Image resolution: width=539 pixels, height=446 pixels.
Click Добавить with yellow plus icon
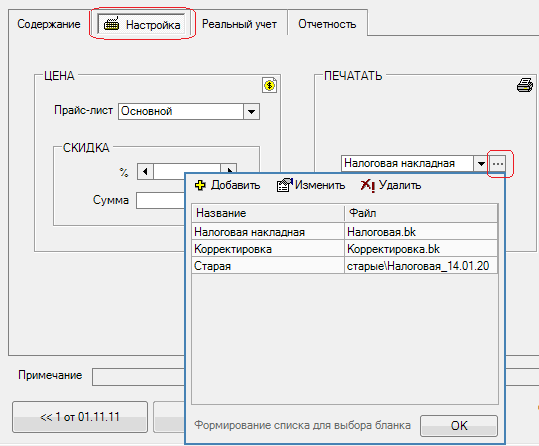[227, 185]
